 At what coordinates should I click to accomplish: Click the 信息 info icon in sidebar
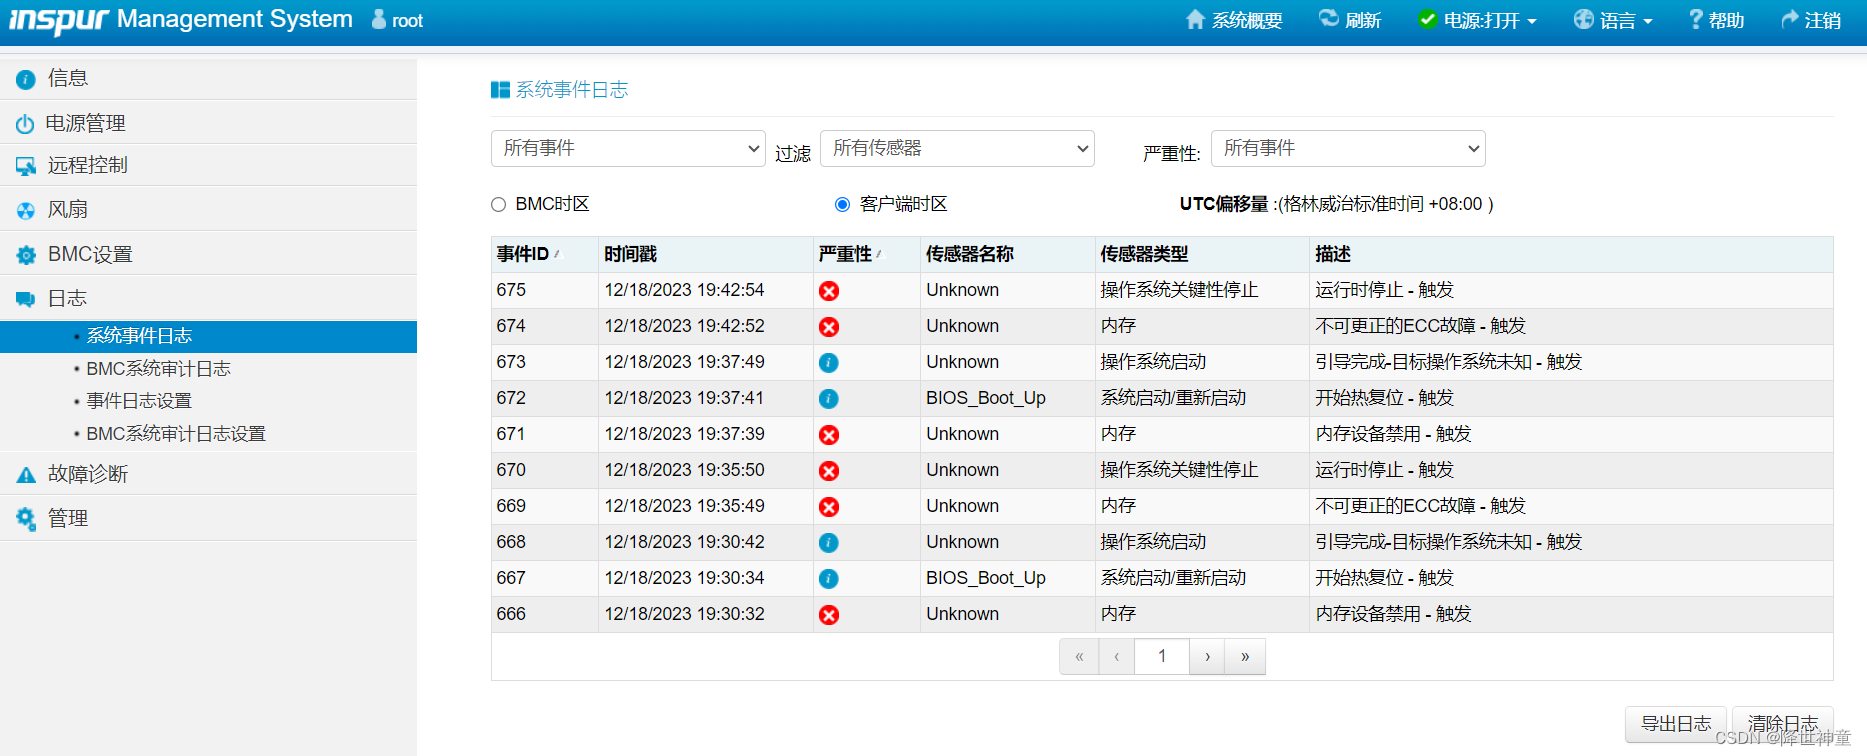26,79
